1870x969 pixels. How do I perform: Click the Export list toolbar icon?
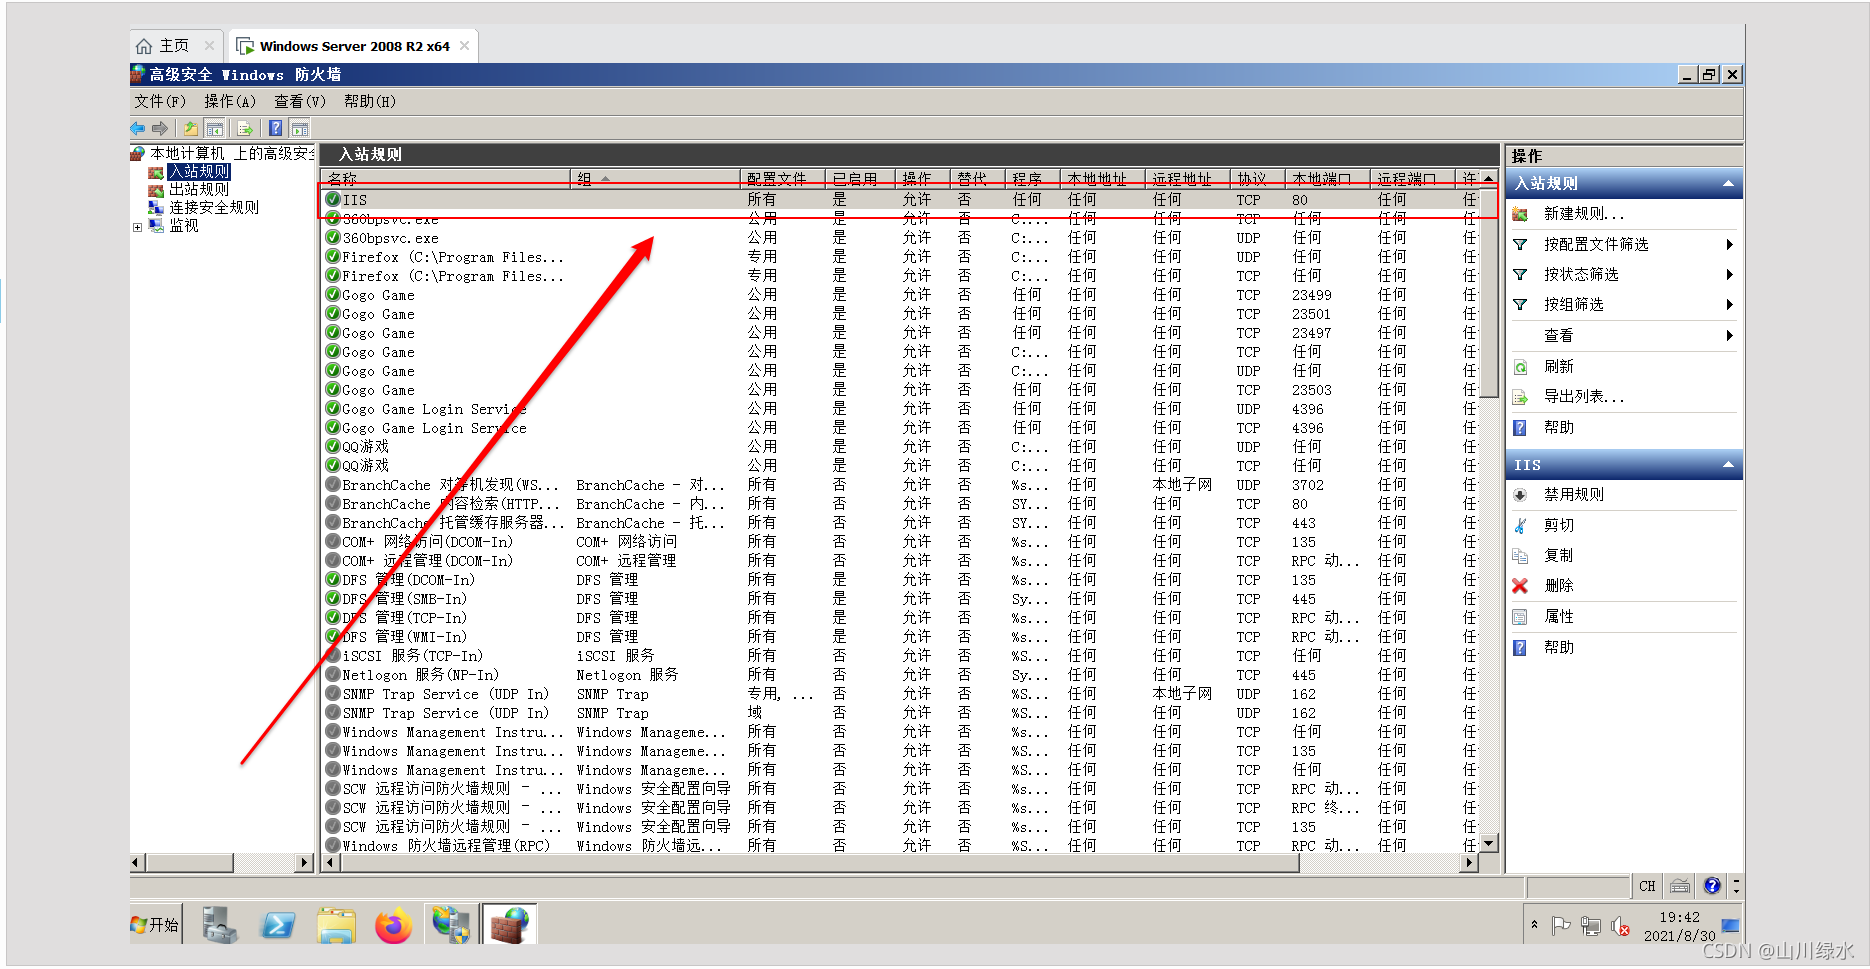pos(244,128)
